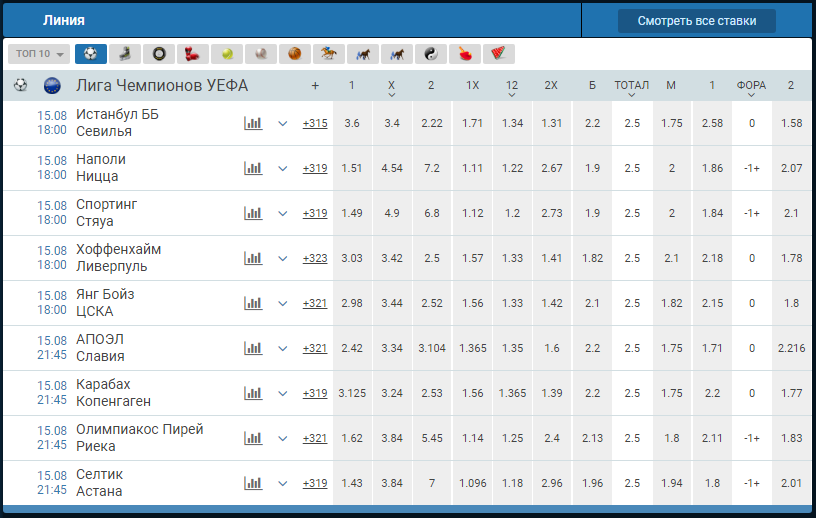Open +323 extra markets for Хоффенхайм – Ливерпуль
The image size is (816, 518).
315,258
